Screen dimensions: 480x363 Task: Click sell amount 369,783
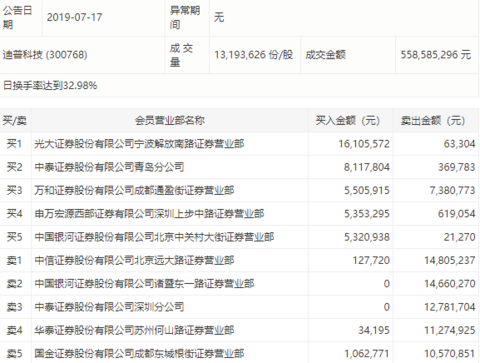pyautogui.click(x=457, y=167)
